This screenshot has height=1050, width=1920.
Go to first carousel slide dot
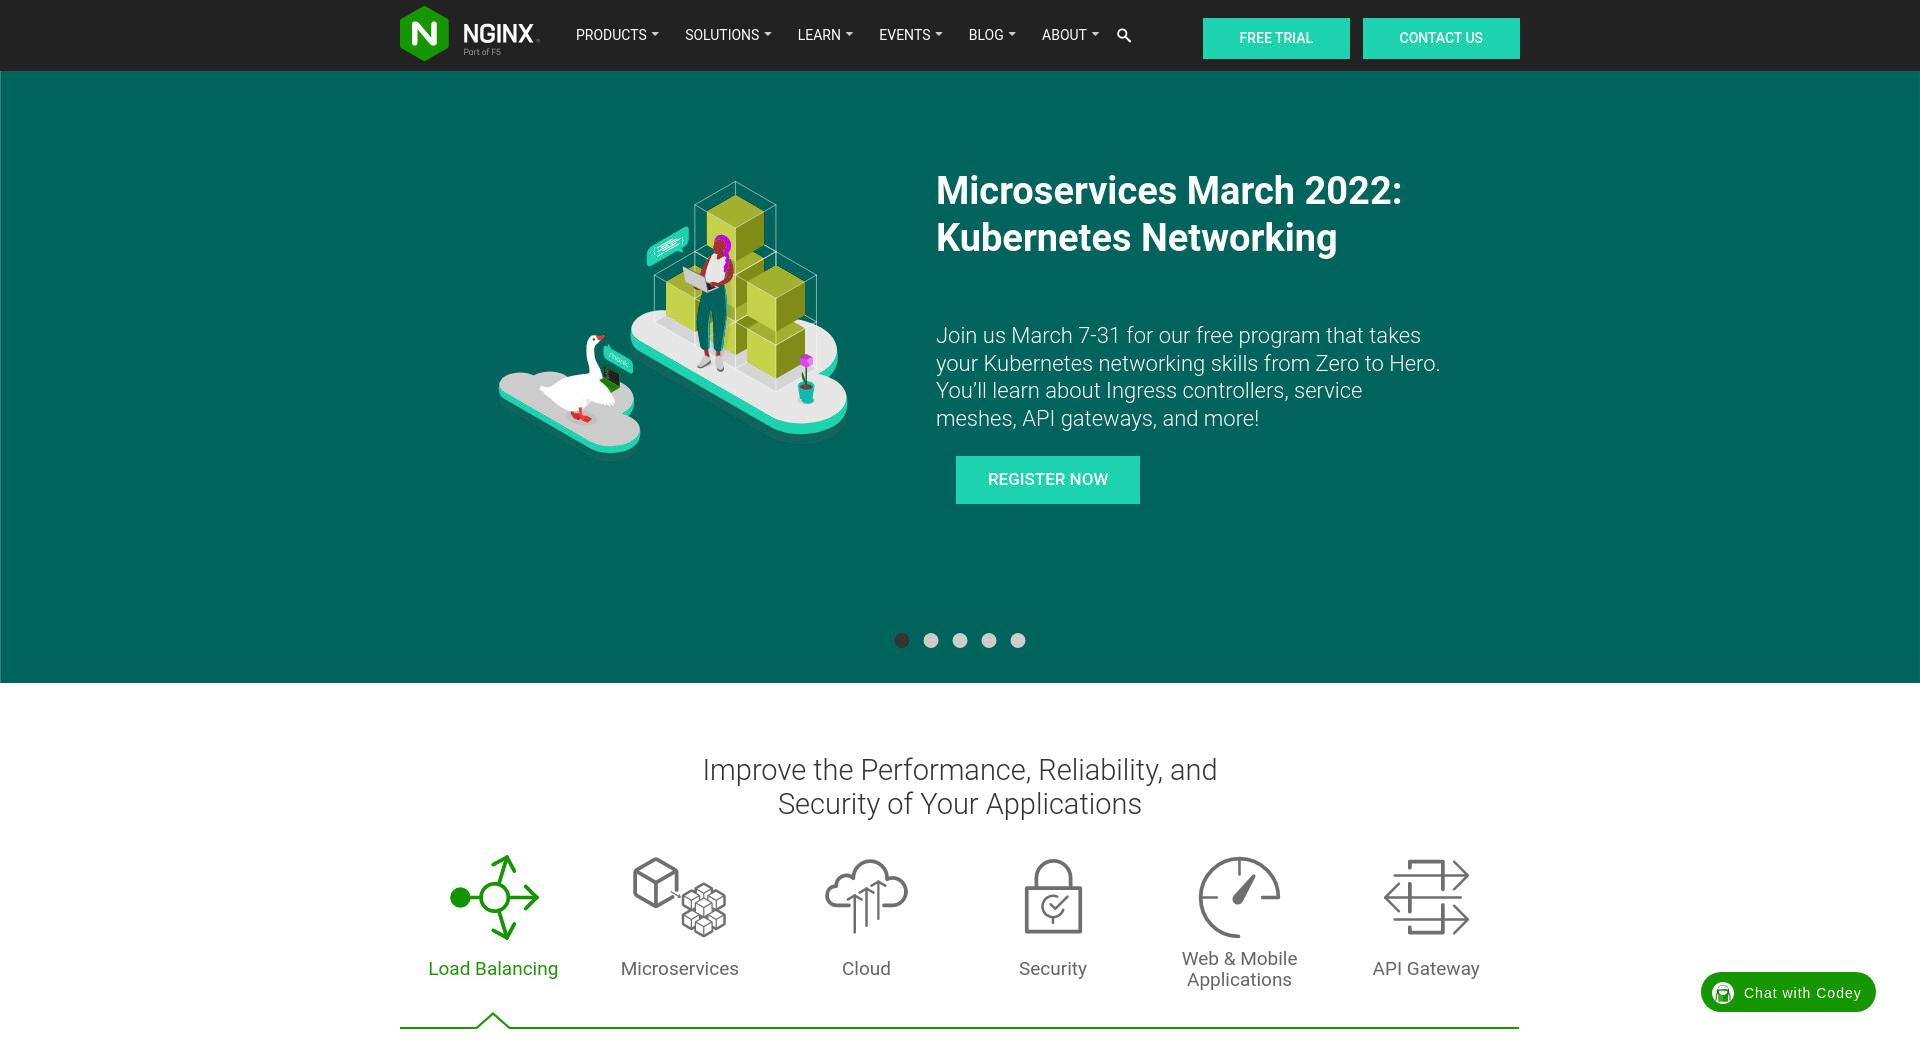click(902, 640)
